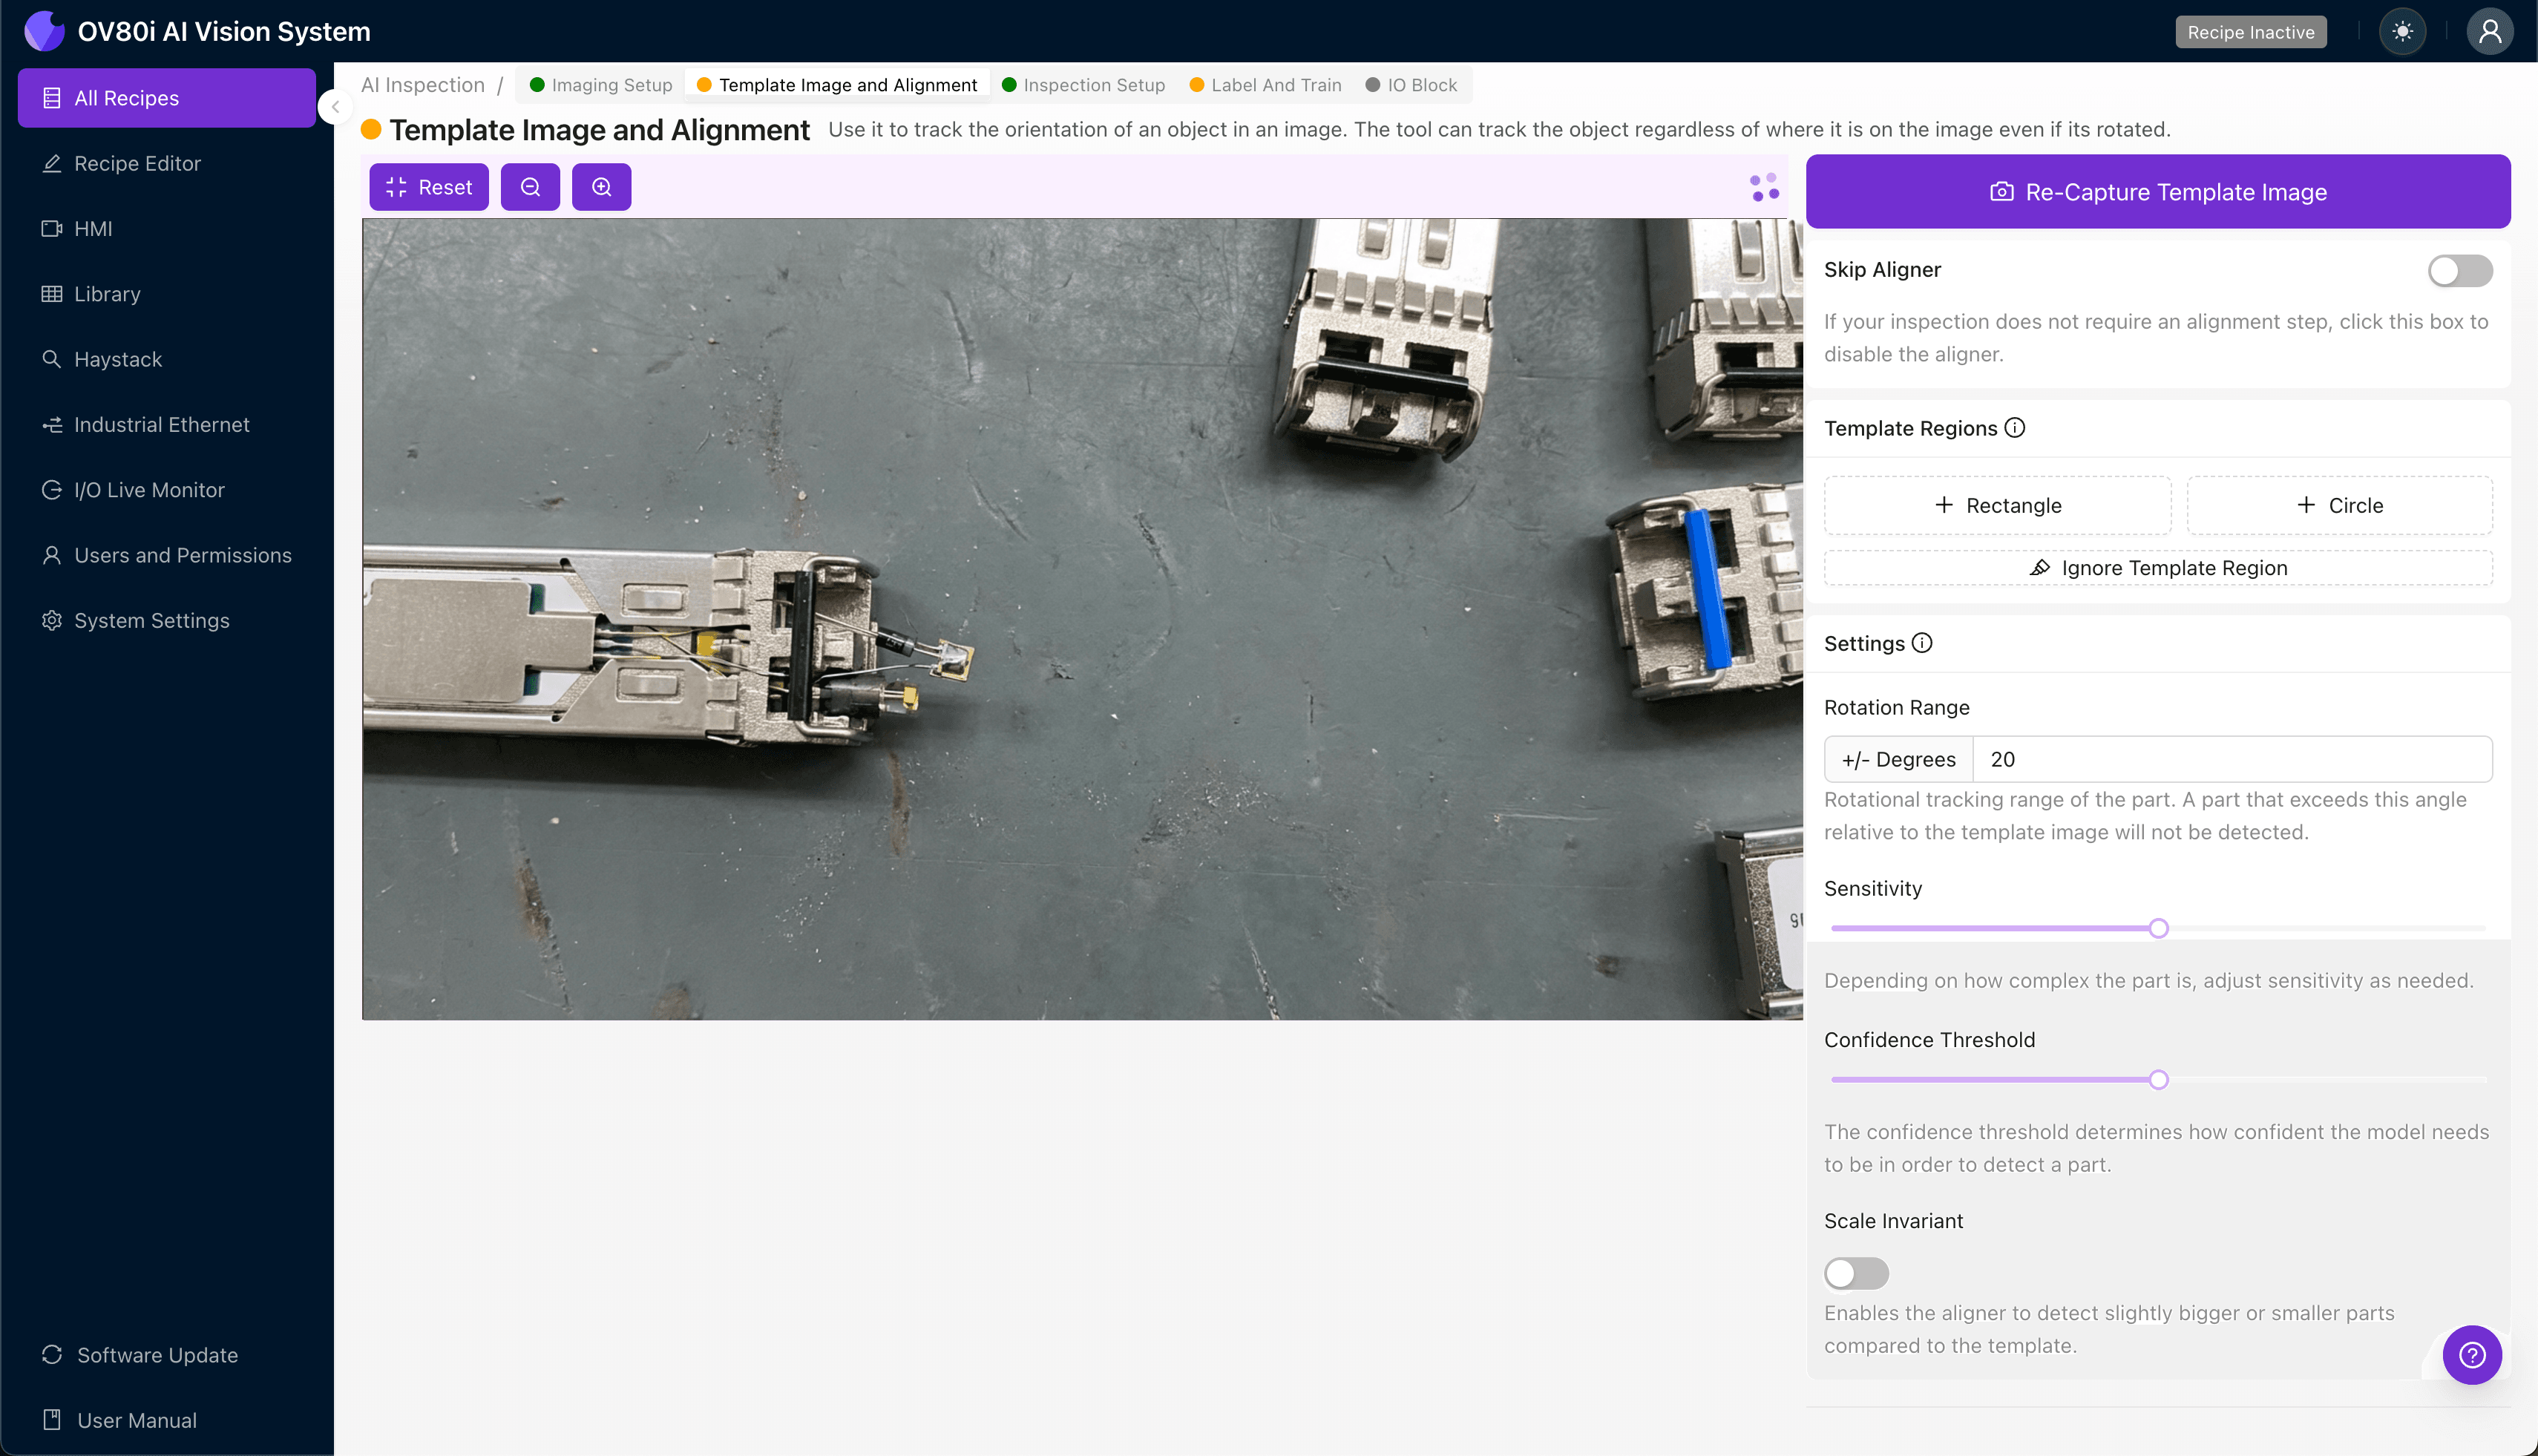Click the zoom out magnifier icon
The width and height of the screenshot is (2538, 1456).
click(530, 187)
